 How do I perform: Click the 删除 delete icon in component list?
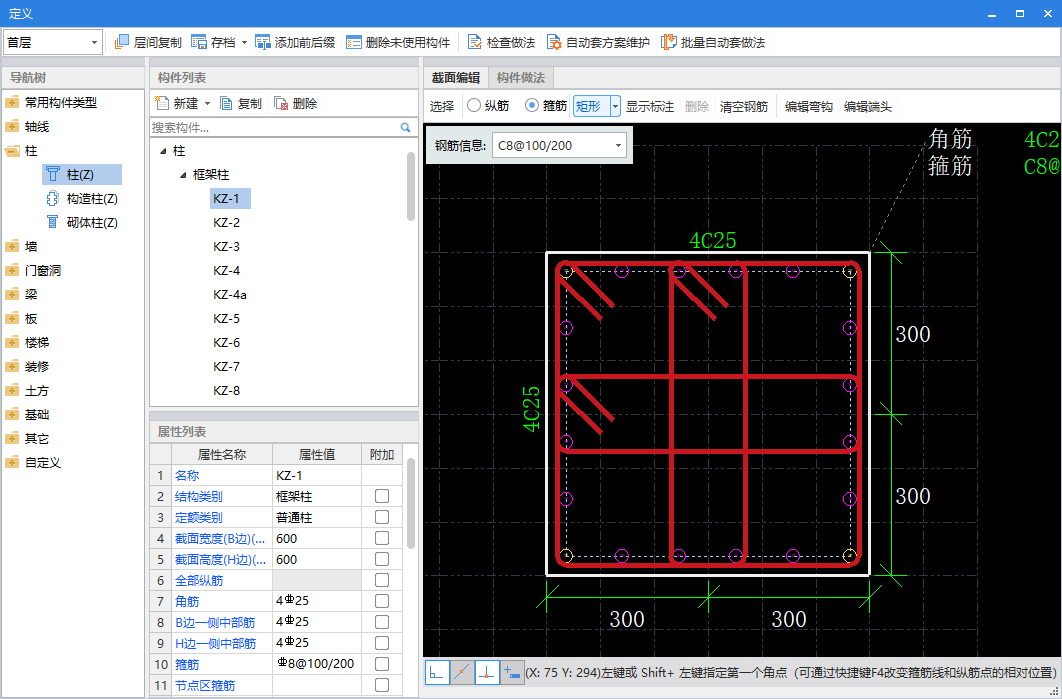click(x=281, y=103)
